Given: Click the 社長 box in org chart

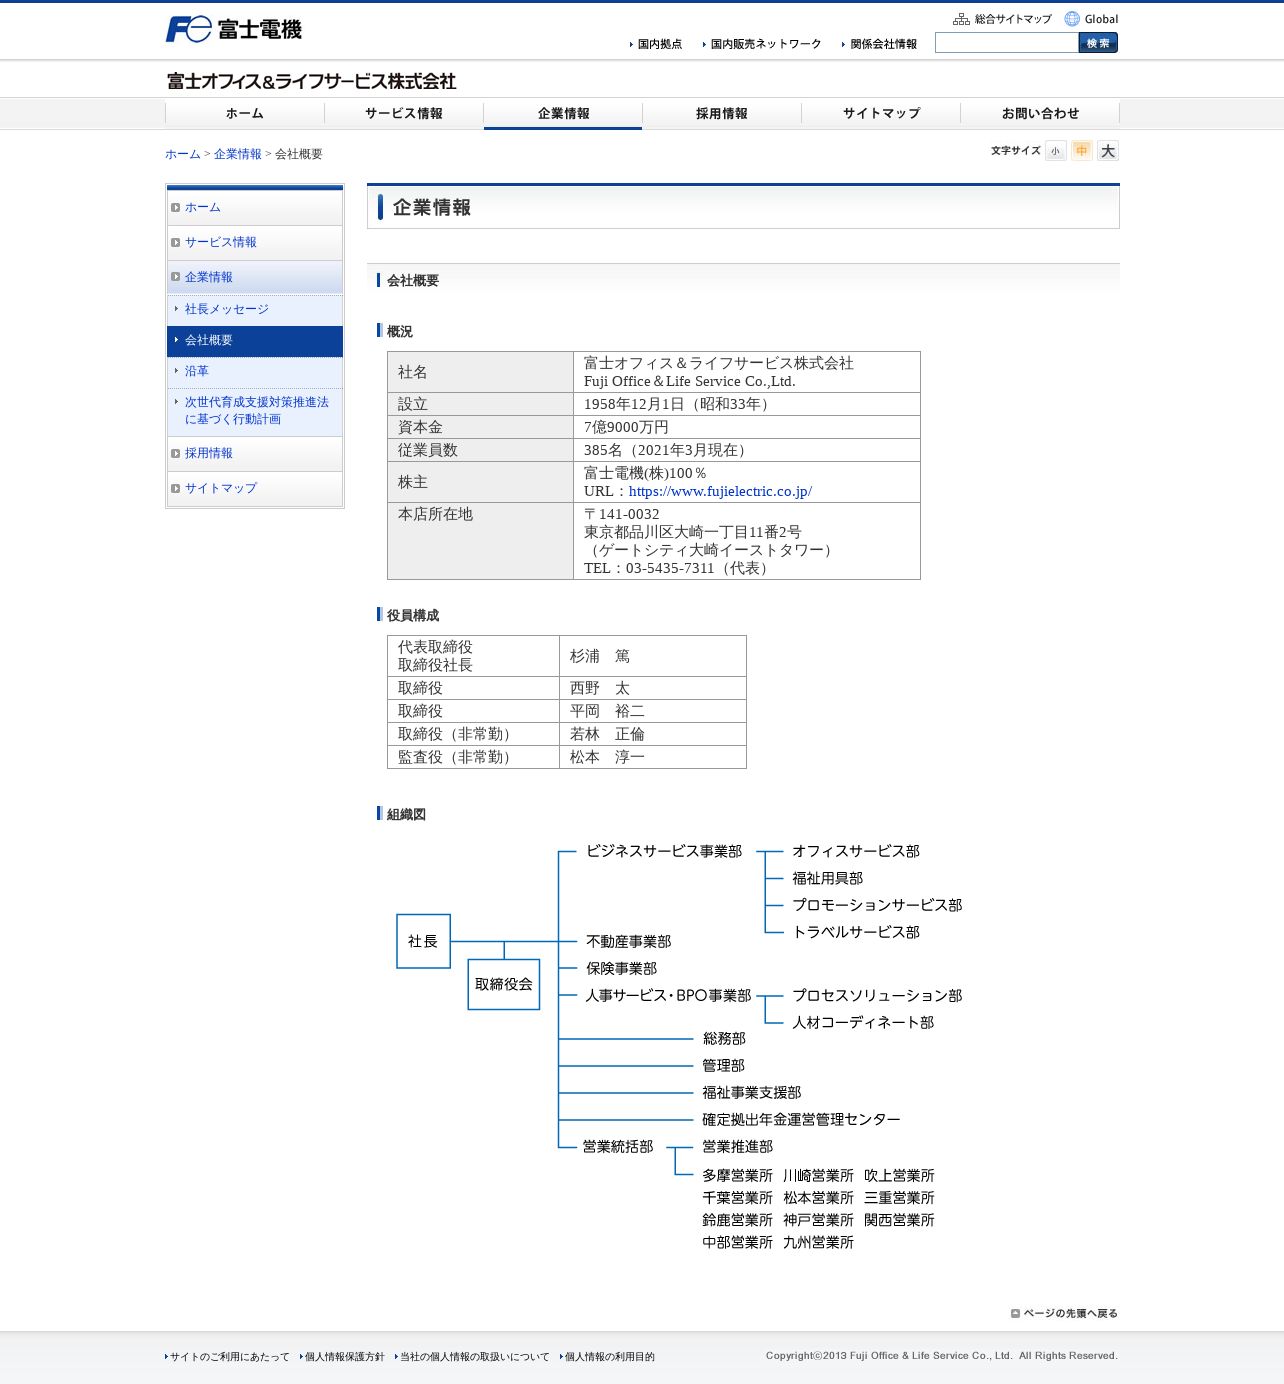Looking at the screenshot, I should 423,941.
